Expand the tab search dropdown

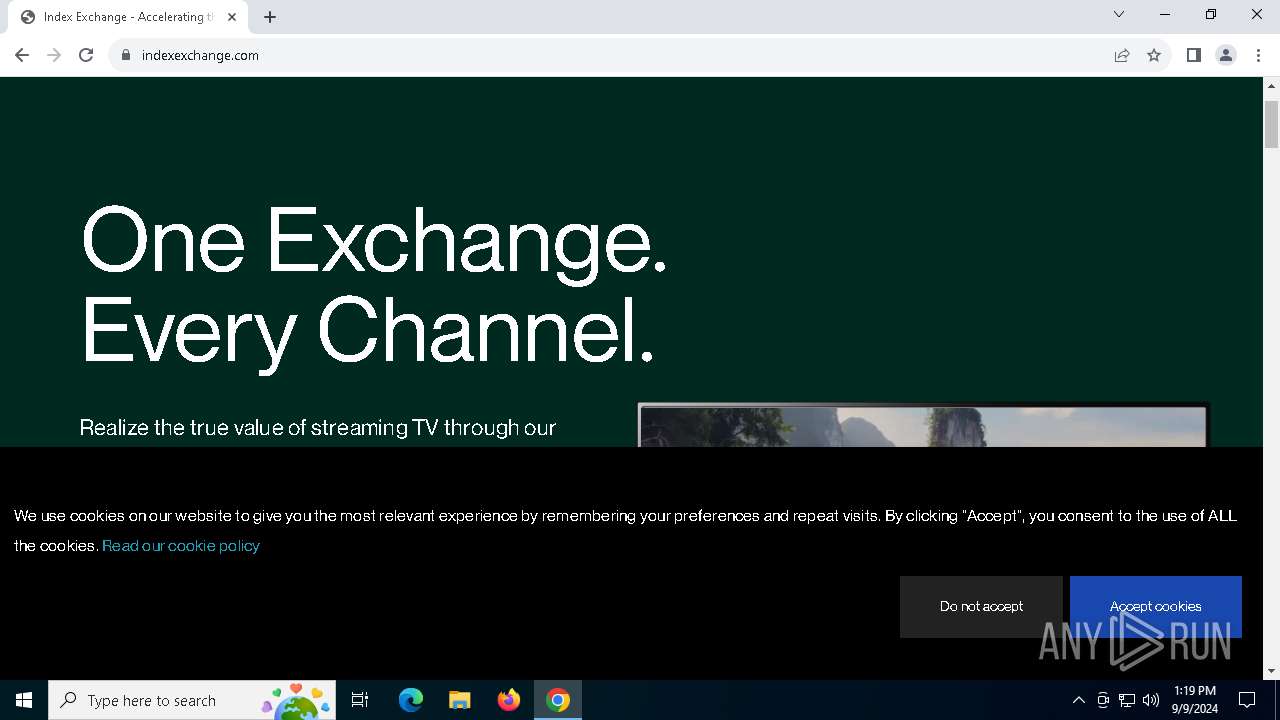click(x=1119, y=14)
